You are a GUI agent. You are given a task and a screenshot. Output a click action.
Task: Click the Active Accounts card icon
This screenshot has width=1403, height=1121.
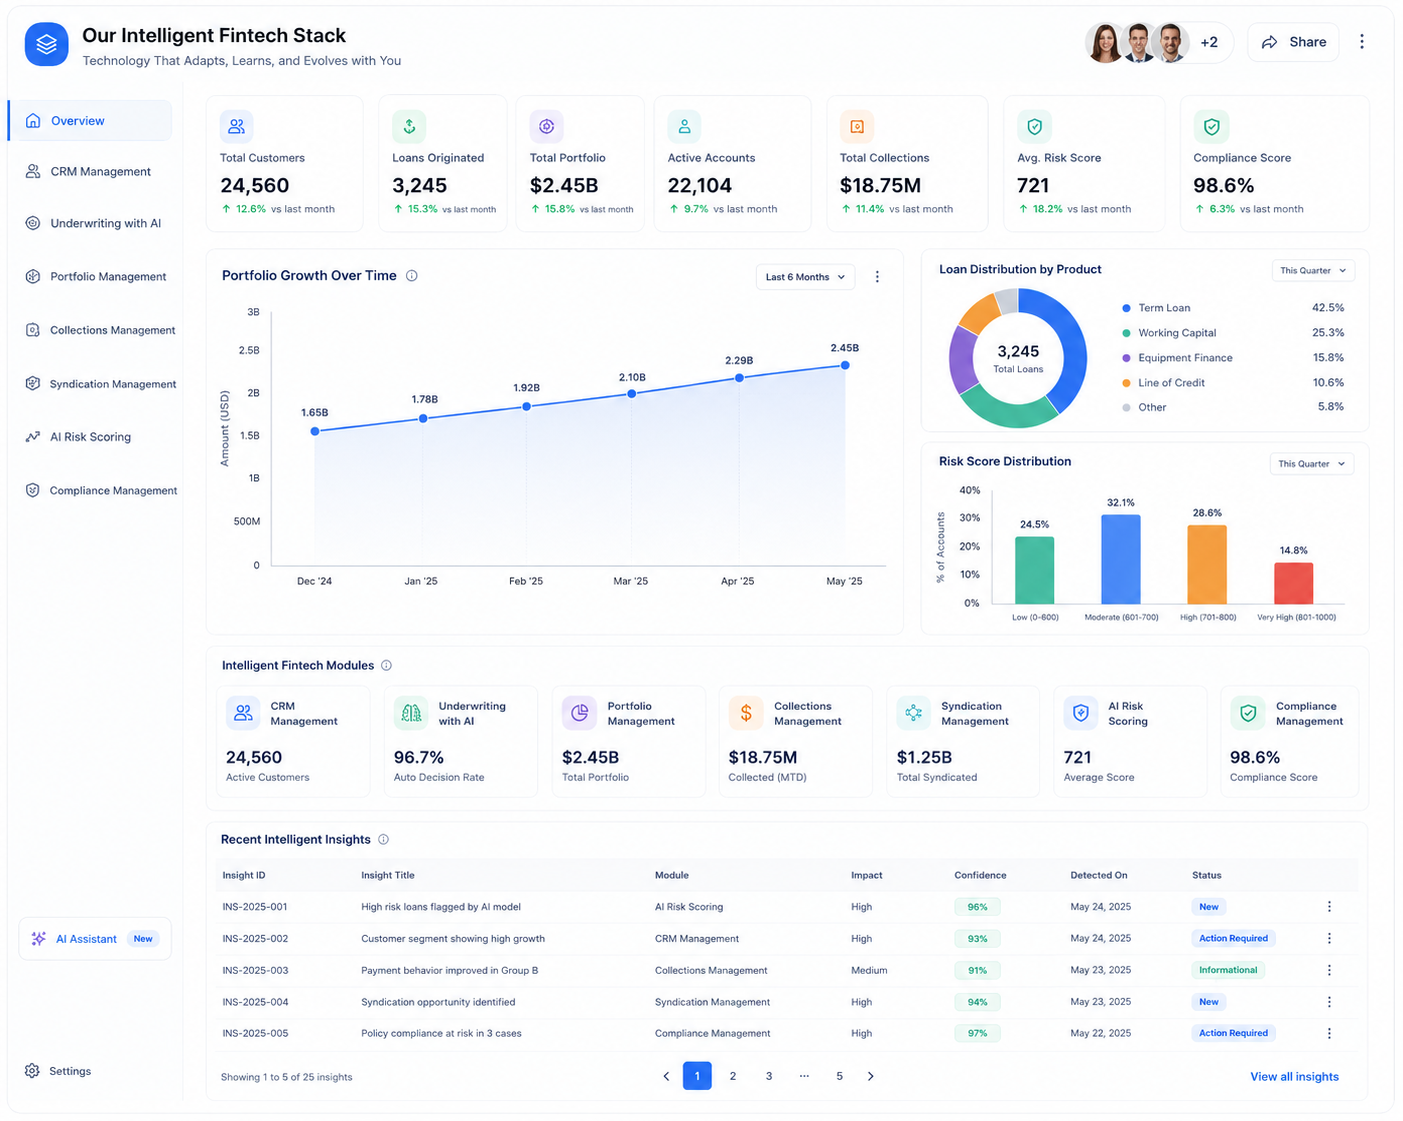(x=684, y=127)
